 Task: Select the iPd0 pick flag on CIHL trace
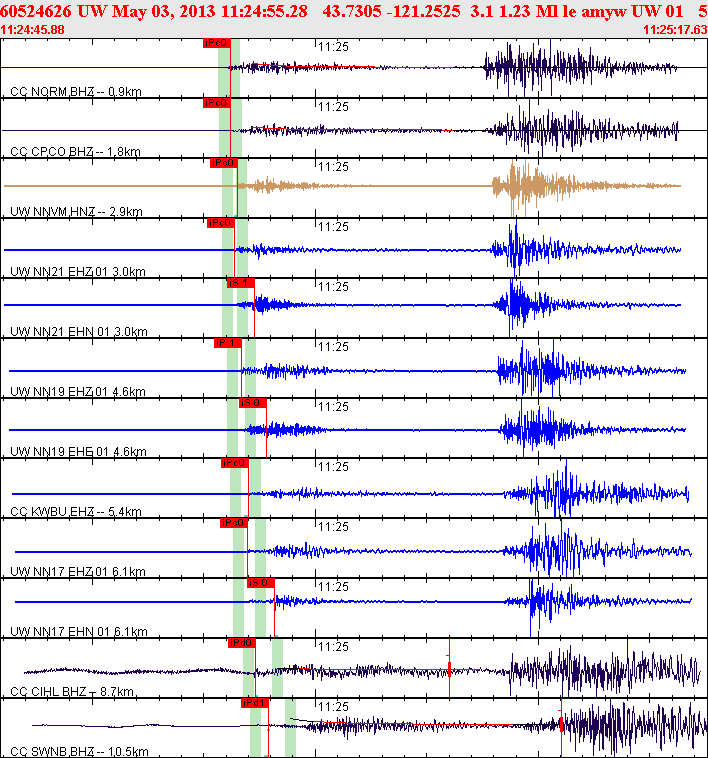[242, 642]
